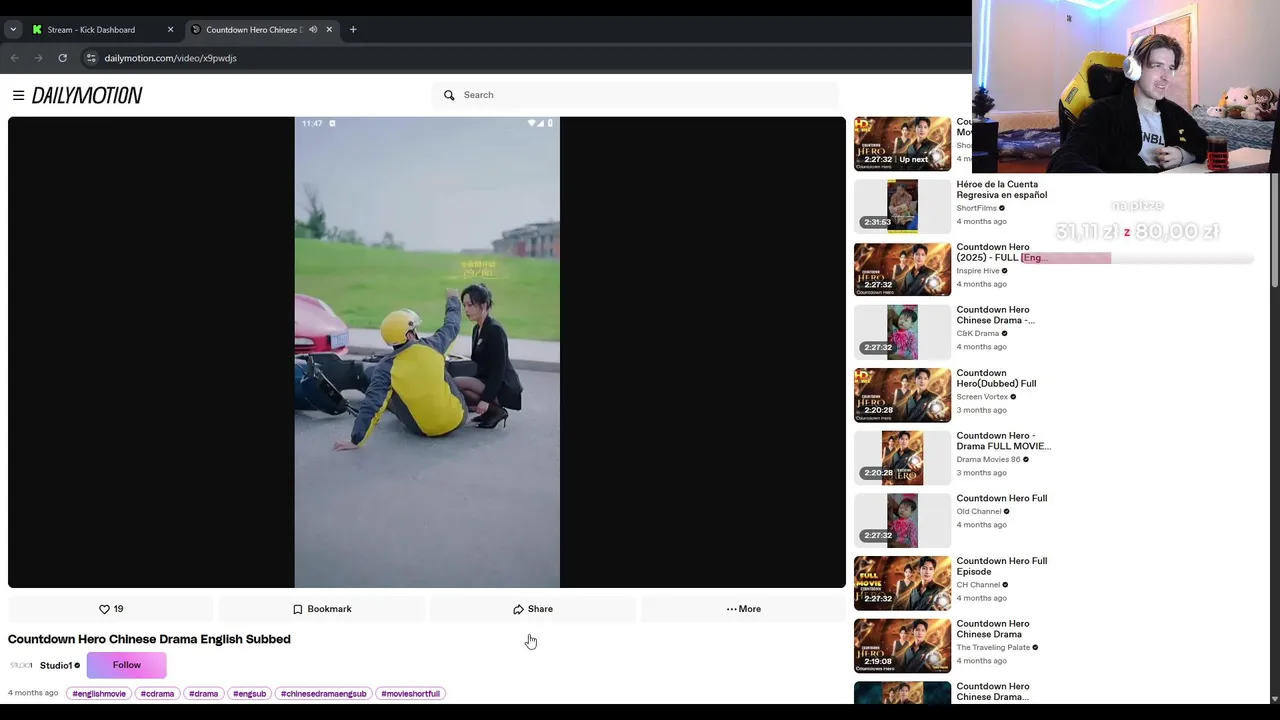
Task: Open the Share options
Action: point(533,609)
